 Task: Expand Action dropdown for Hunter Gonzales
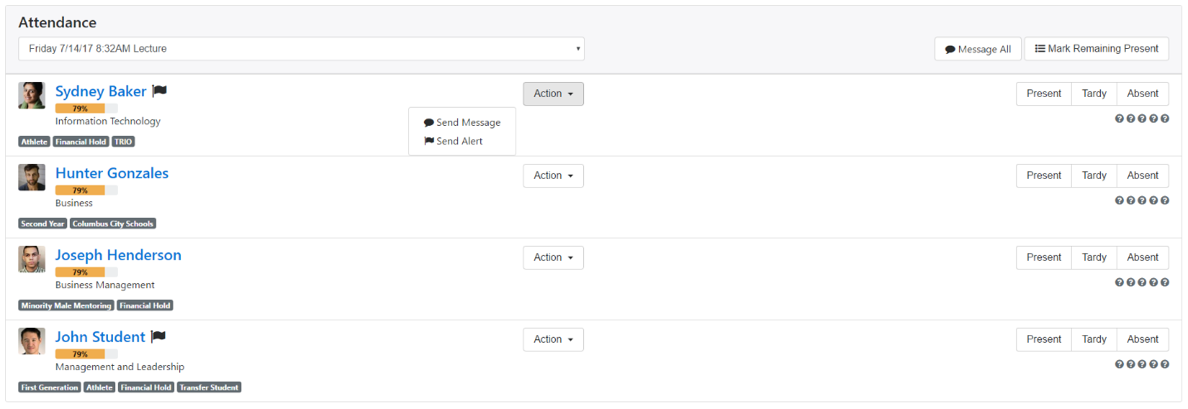click(x=553, y=175)
